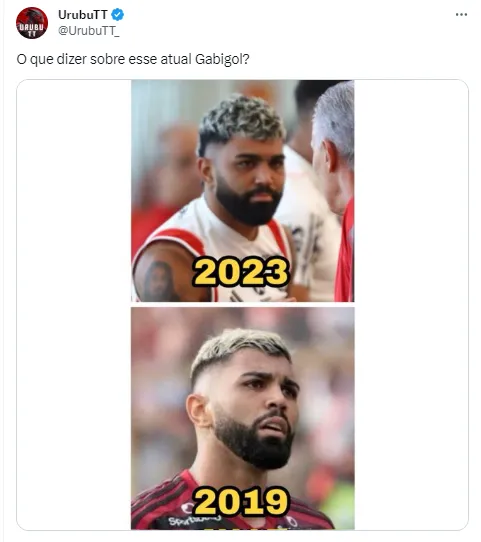481x542 pixels.
Task: Click the blank area left of the photos
Action: pos(74,304)
